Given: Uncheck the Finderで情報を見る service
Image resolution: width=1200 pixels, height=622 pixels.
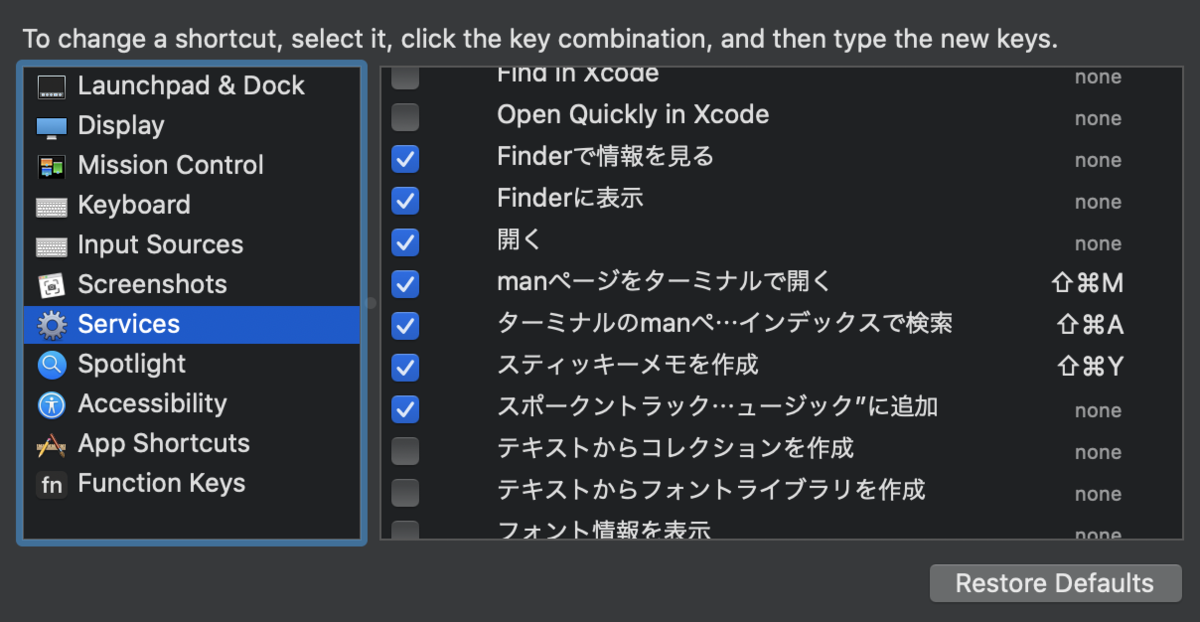Looking at the screenshot, I should pos(405,159).
